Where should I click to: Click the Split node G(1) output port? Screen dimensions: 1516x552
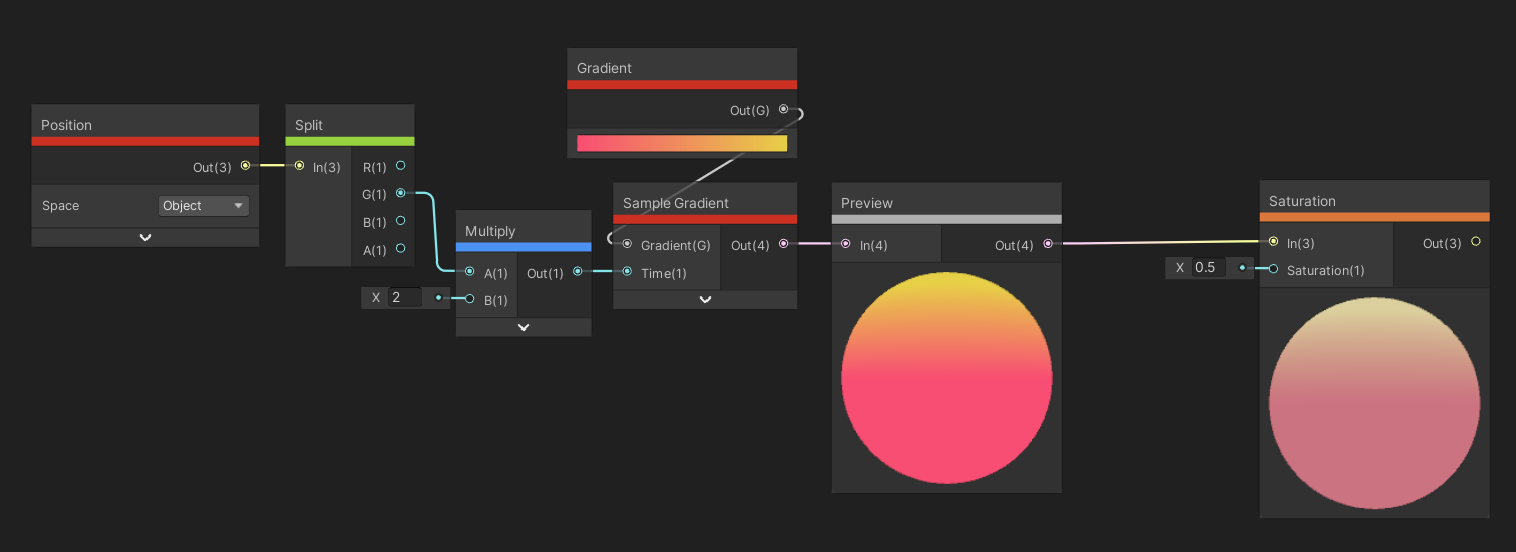[x=400, y=193]
